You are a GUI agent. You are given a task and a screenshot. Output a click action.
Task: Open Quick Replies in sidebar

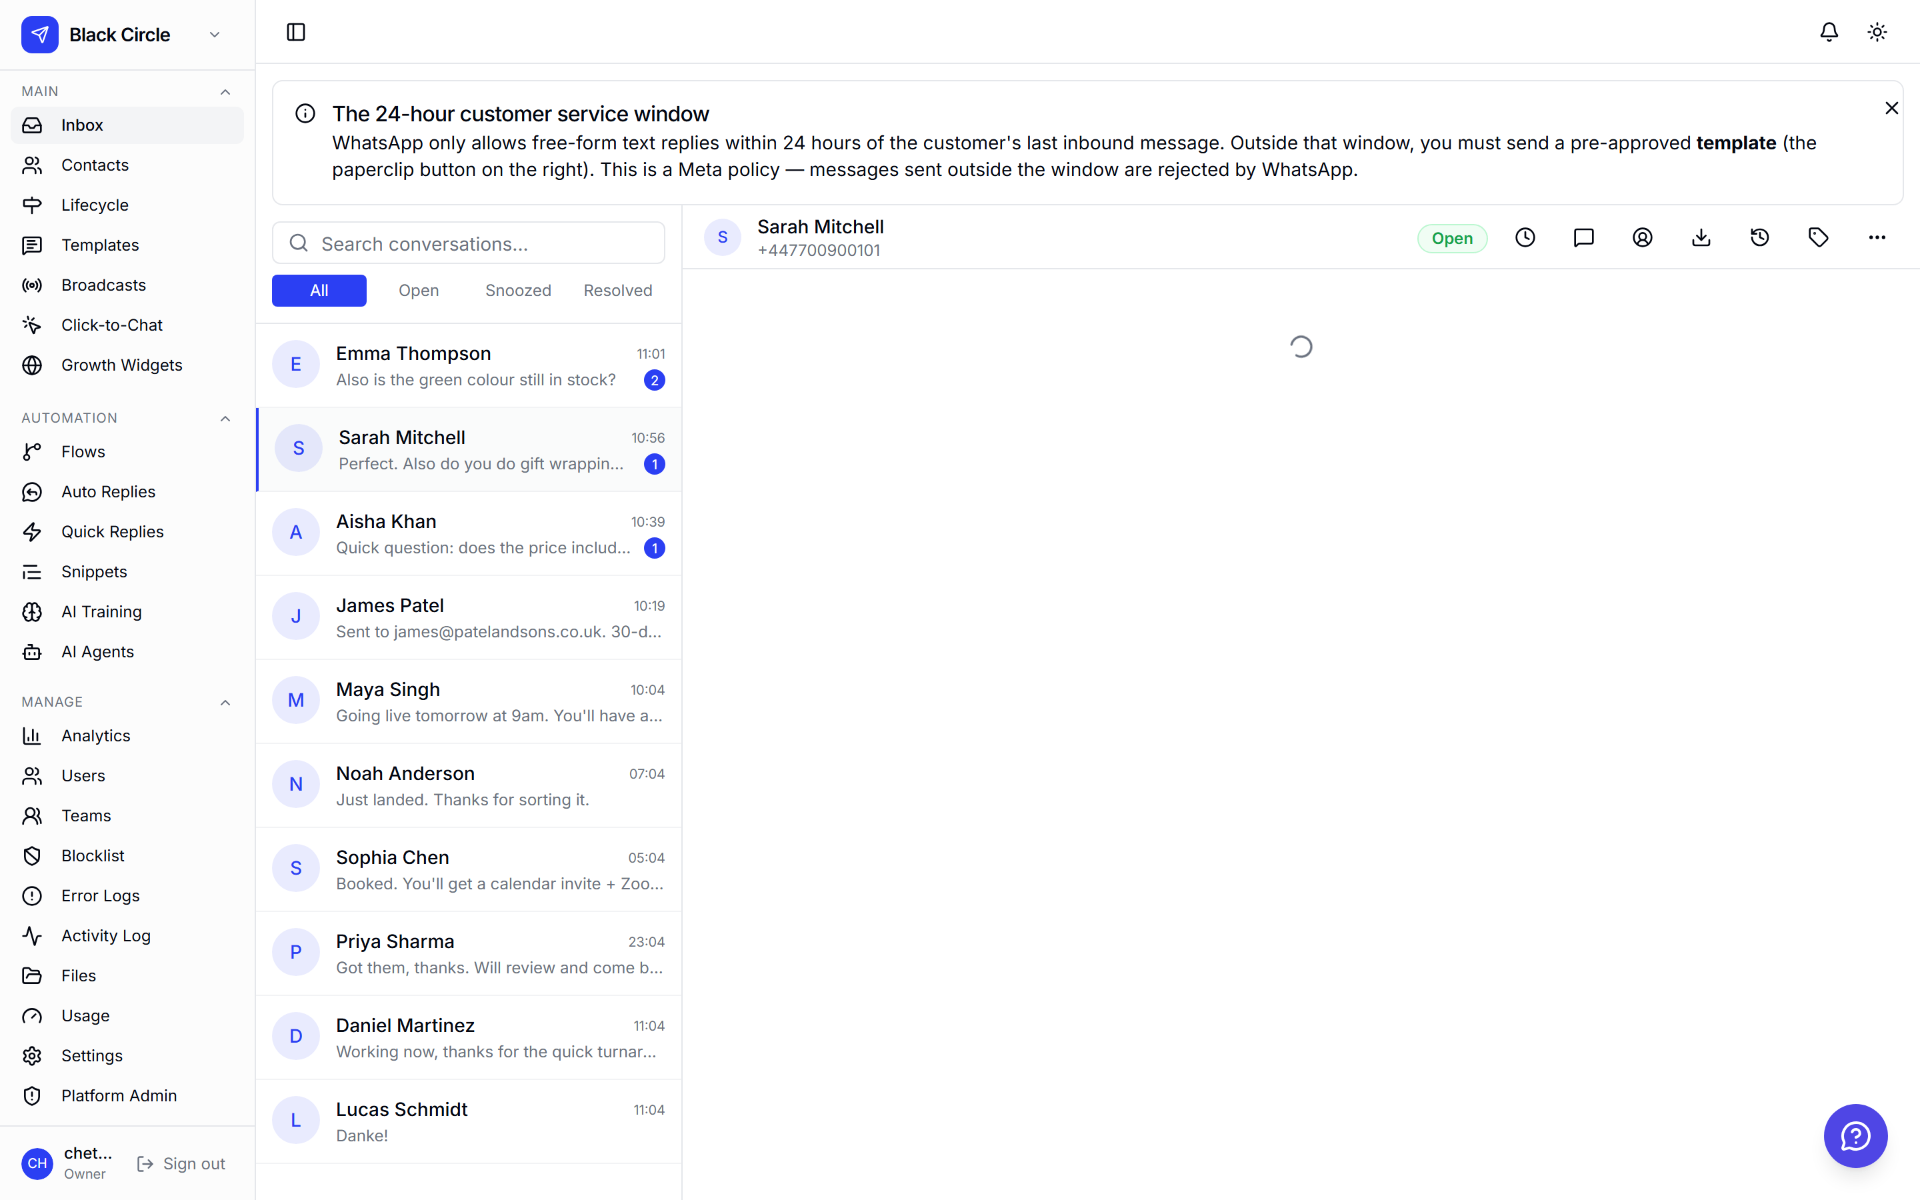point(127,532)
